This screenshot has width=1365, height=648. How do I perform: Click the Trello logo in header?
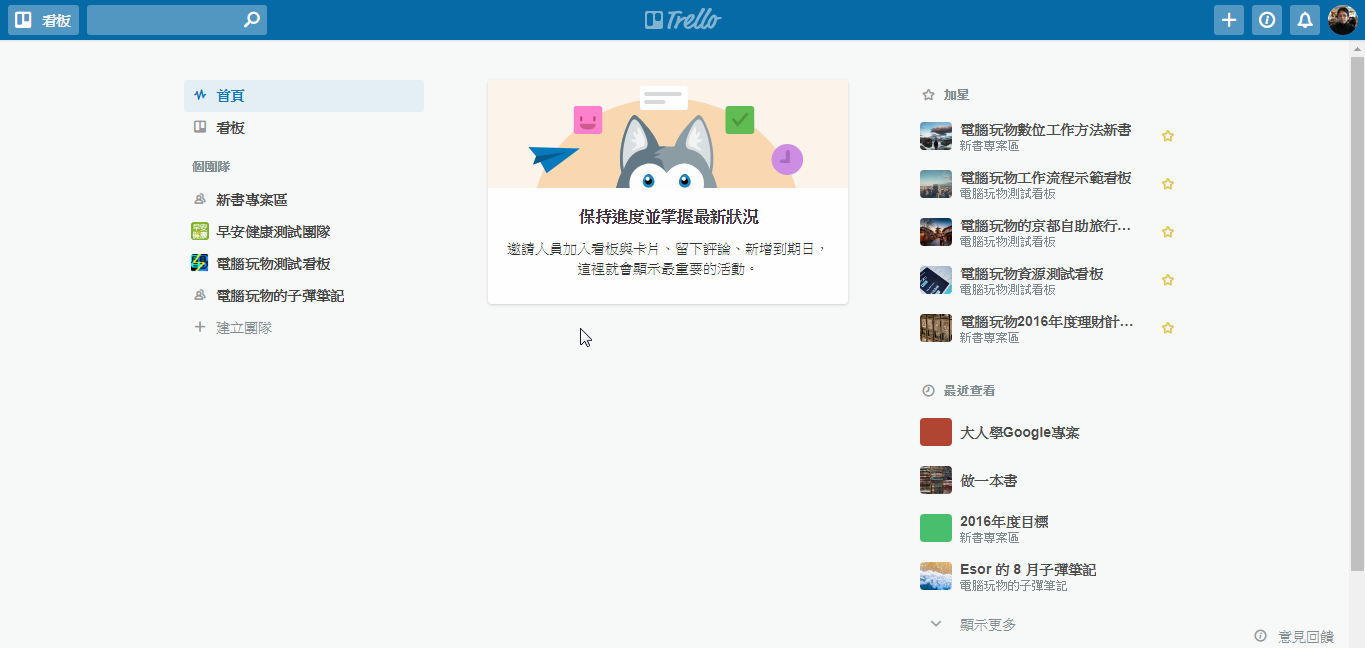pyautogui.click(x=683, y=20)
